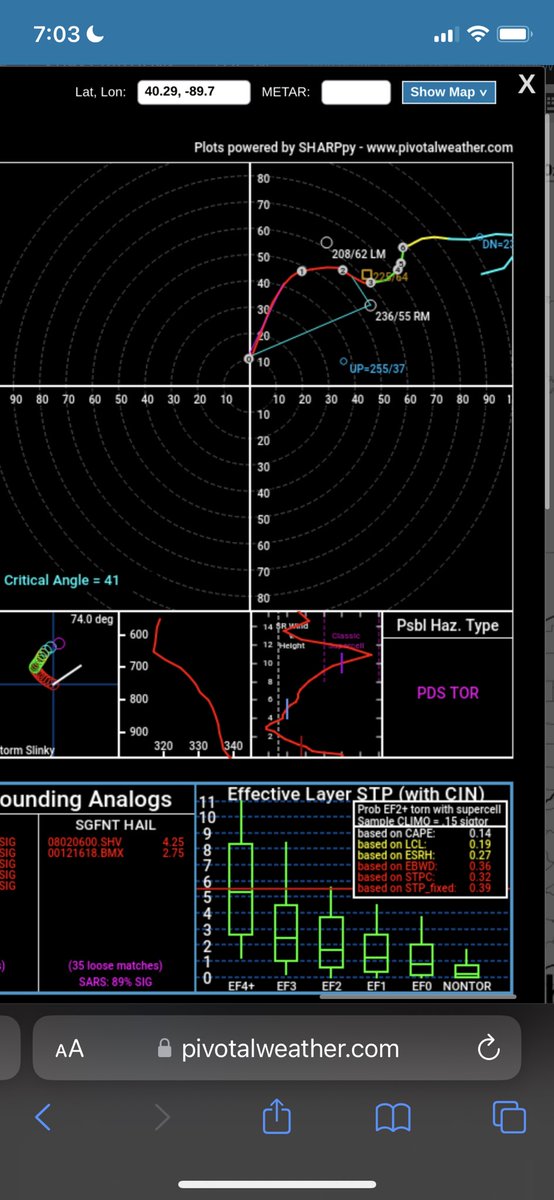Click the EF3 box plot label

(x=287, y=986)
